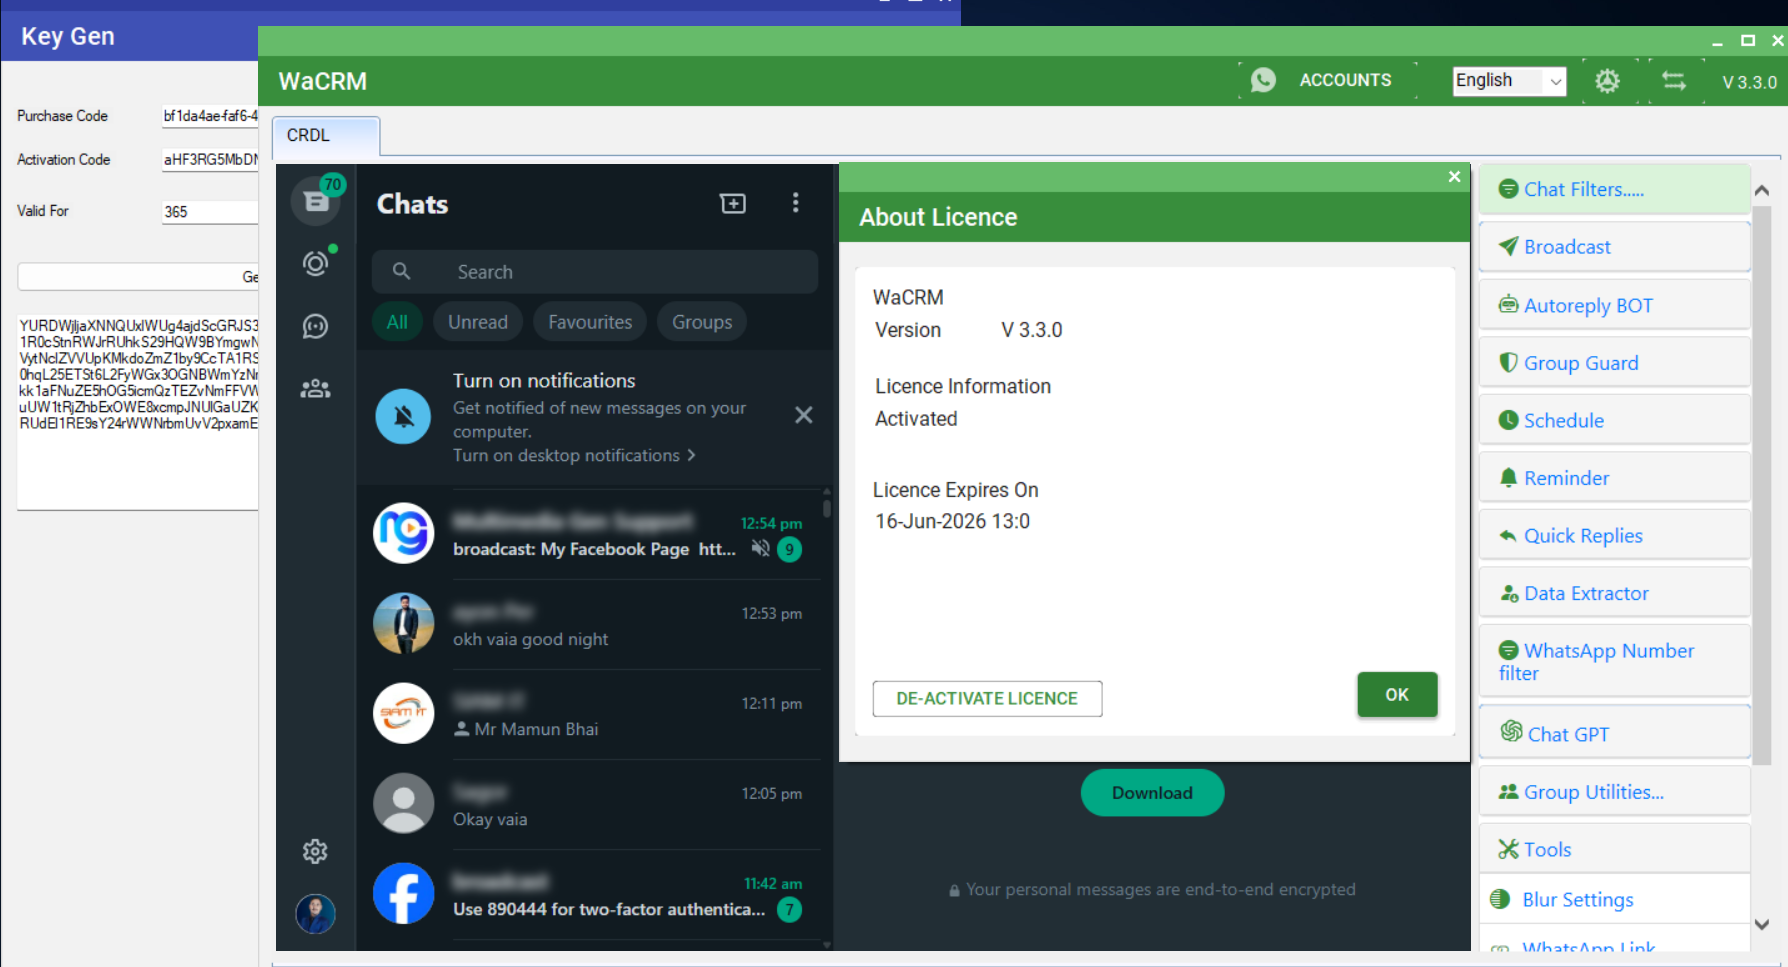Open the Schedule tool
Image resolution: width=1788 pixels, height=967 pixels.
coord(1614,420)
